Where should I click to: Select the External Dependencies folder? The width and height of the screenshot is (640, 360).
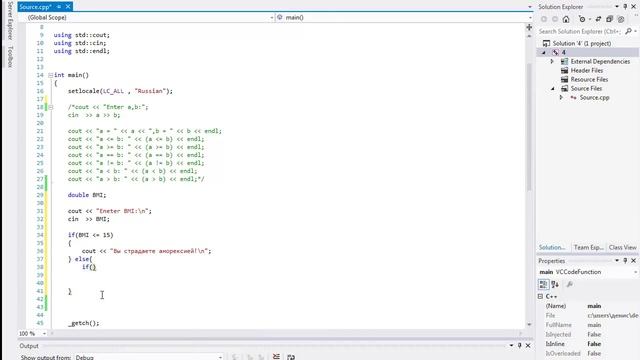pos(600,61)
